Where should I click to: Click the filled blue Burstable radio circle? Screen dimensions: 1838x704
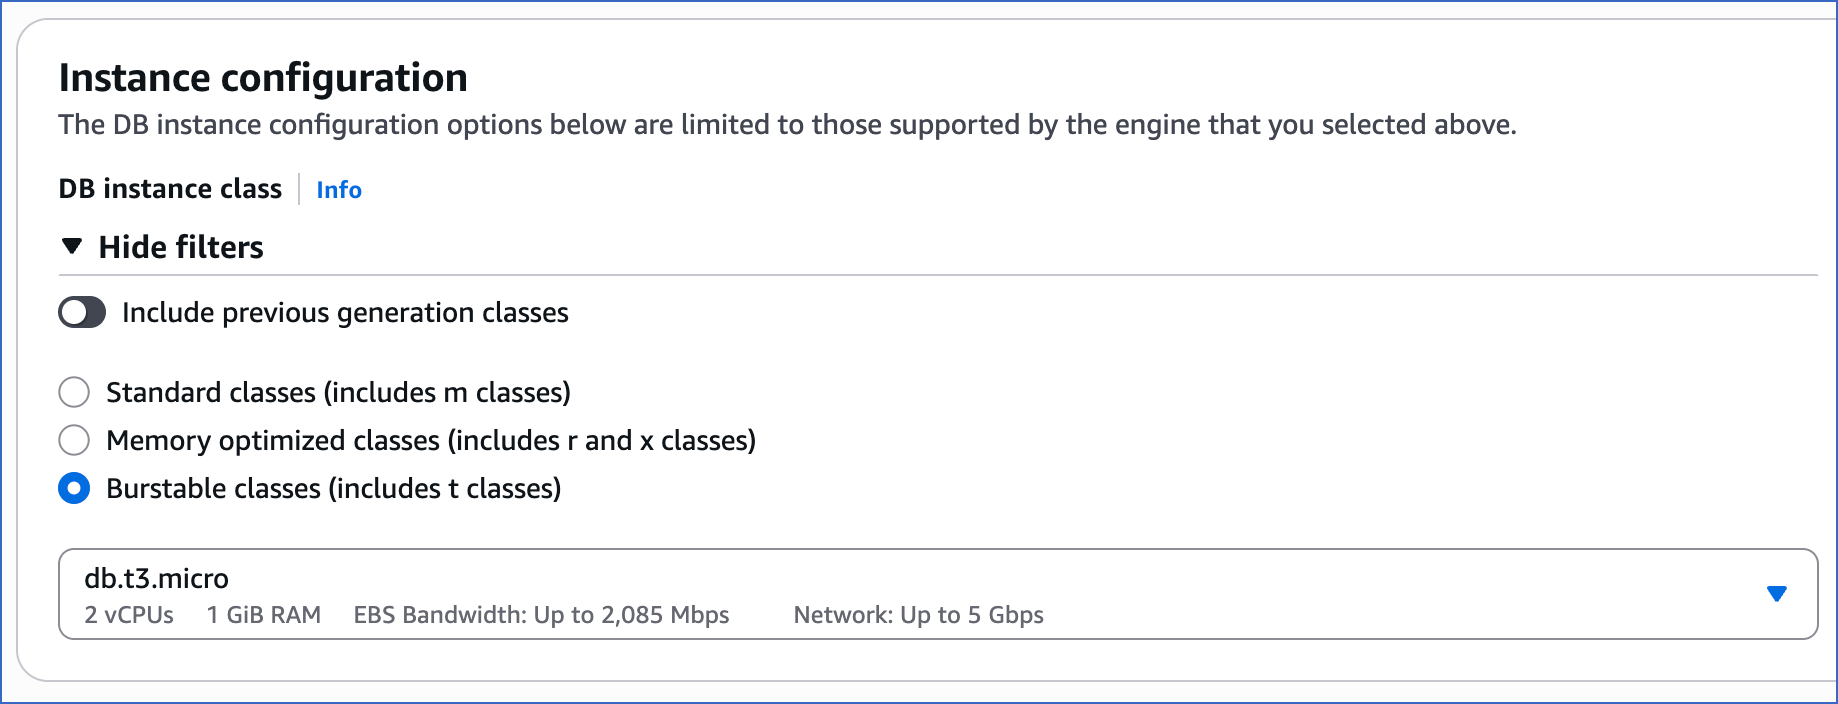(x=74, y=488)
